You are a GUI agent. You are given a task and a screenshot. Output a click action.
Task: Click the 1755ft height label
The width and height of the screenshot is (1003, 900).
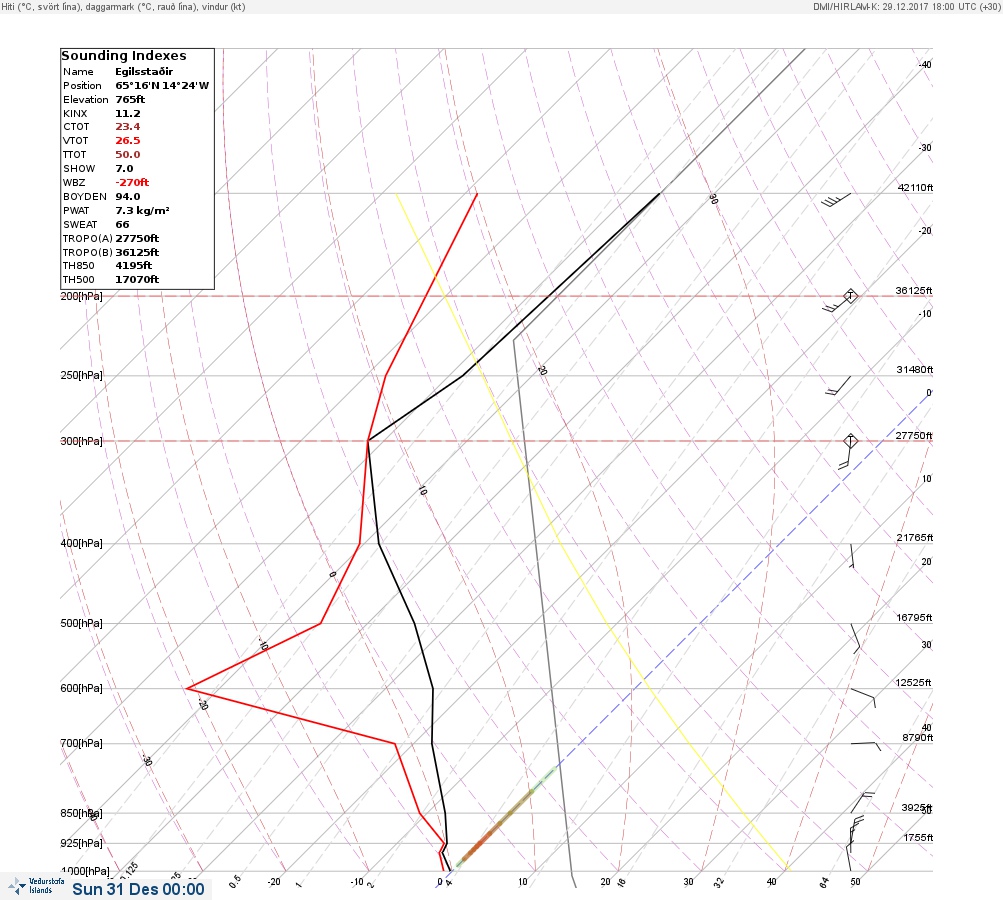click(918, 837)
